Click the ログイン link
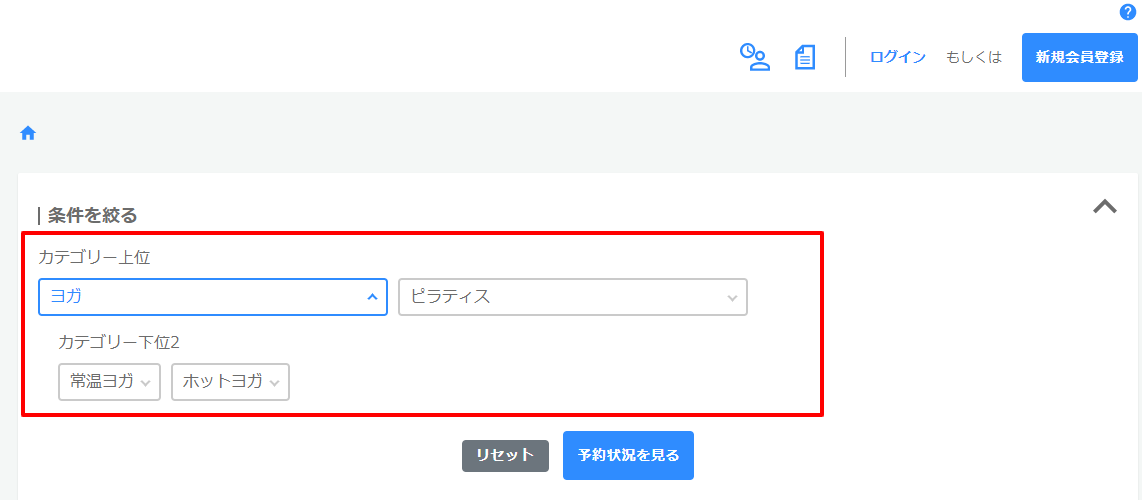The image size is (1142, 500). [x=897, y=57]
